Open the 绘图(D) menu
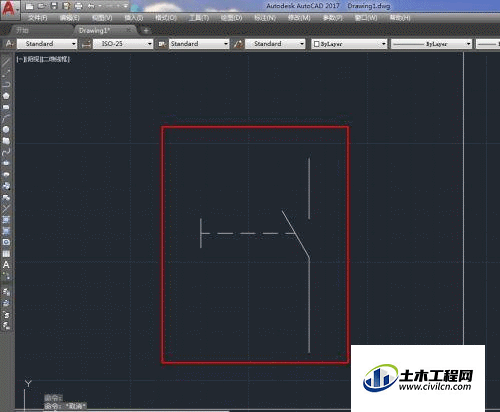500x412 pixels. click(231, 18)
